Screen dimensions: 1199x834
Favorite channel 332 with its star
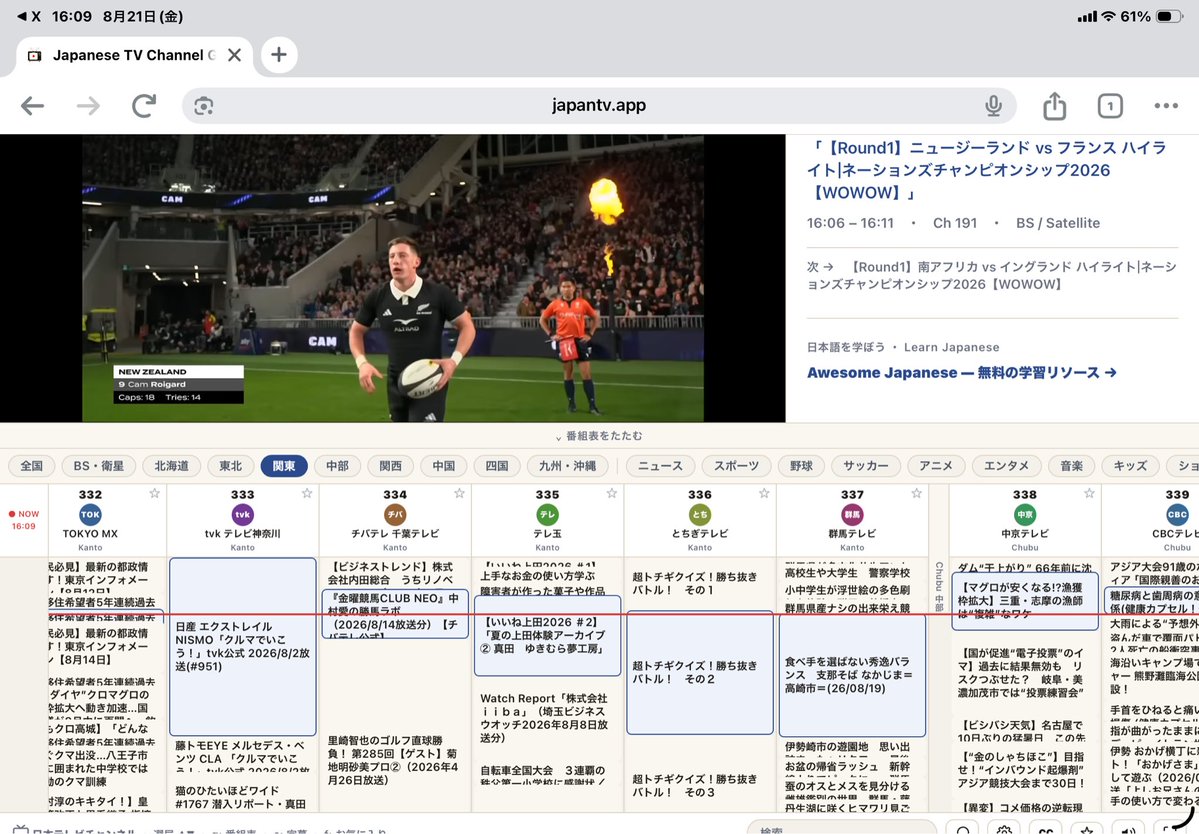click(154, 494)
